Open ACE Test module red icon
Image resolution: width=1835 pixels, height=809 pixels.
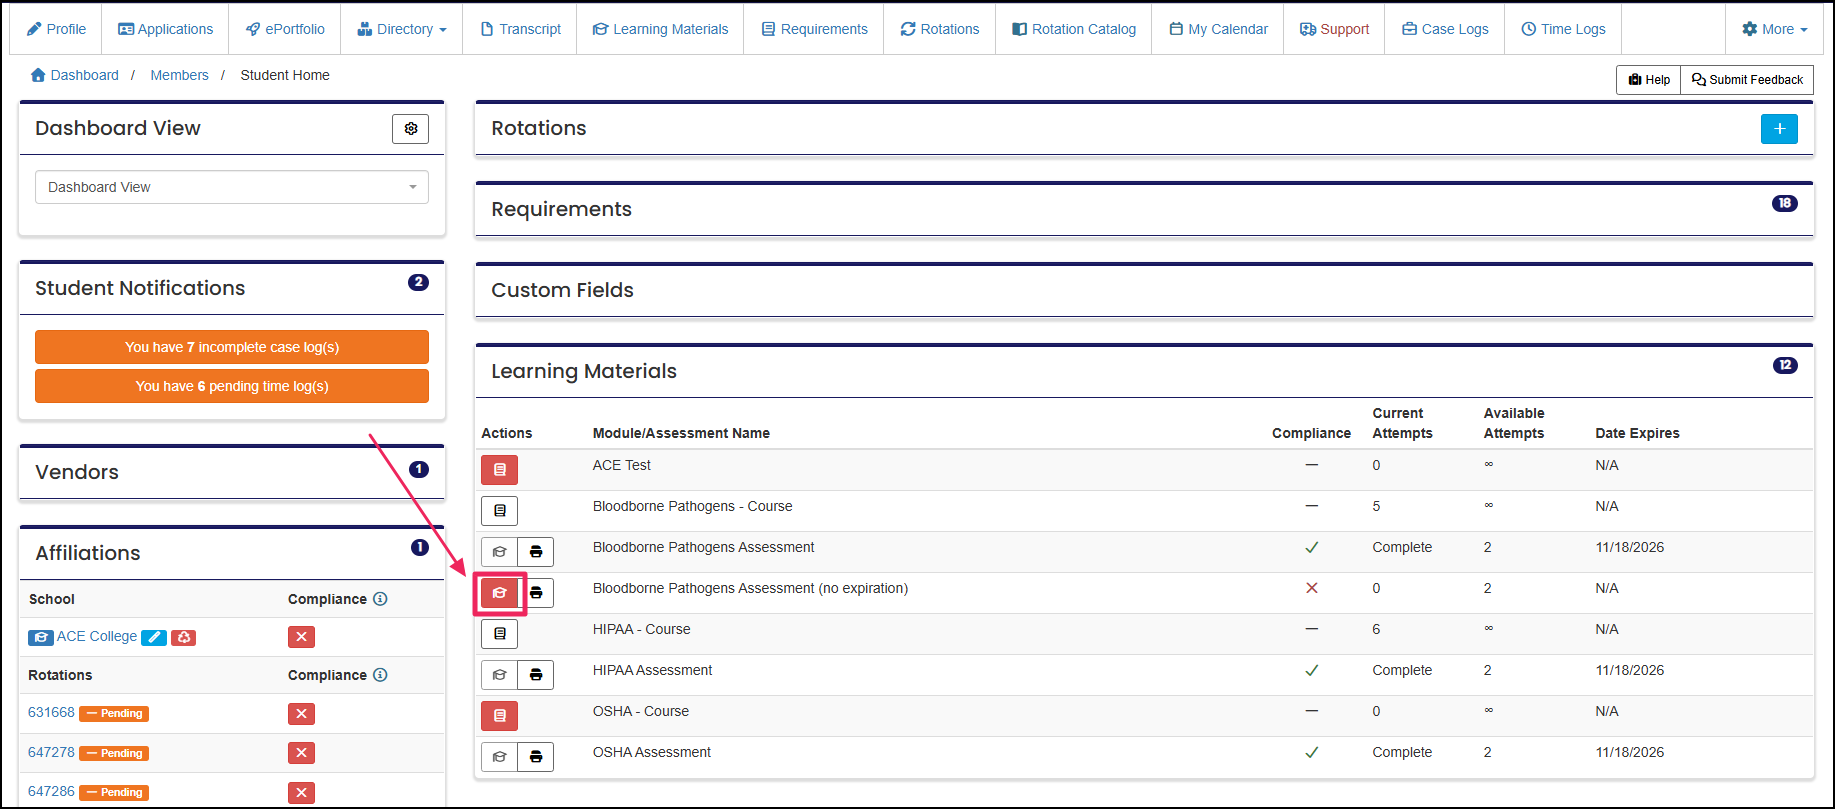pos(499,470)
